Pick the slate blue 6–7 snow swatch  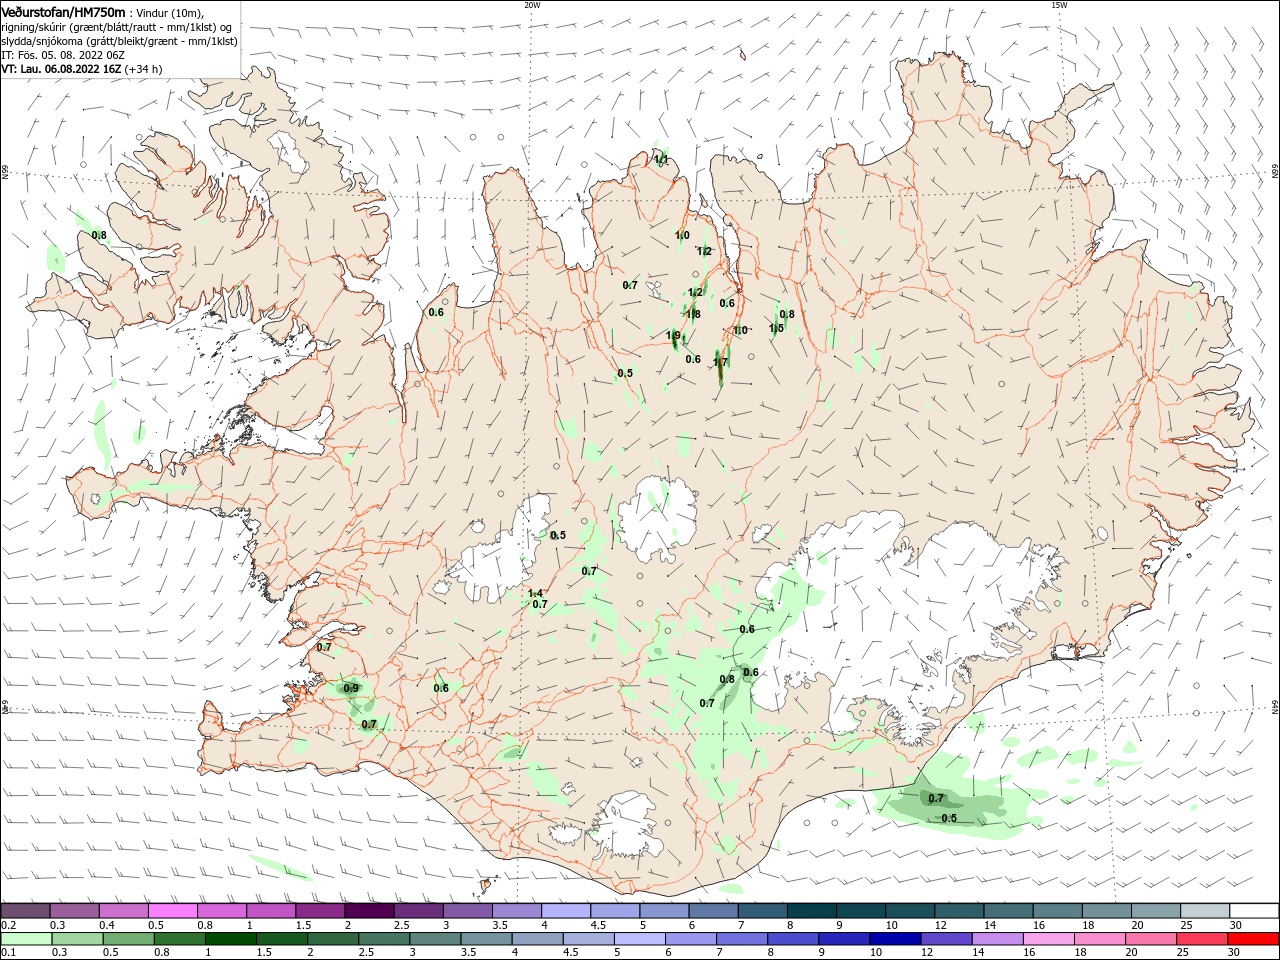pos(713,911)
